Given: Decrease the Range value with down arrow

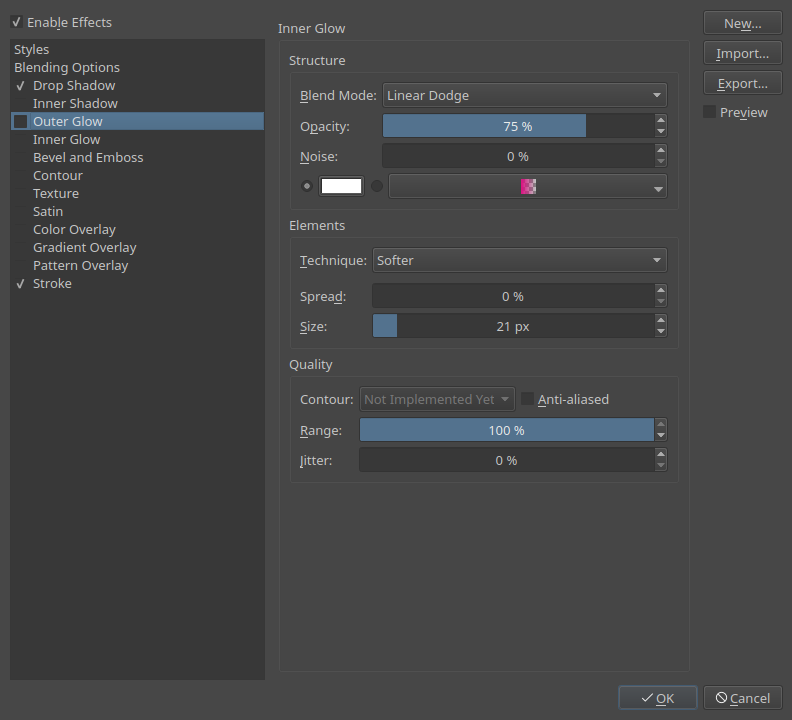Looking at the screenshot, I should click(x=661, y=436).
